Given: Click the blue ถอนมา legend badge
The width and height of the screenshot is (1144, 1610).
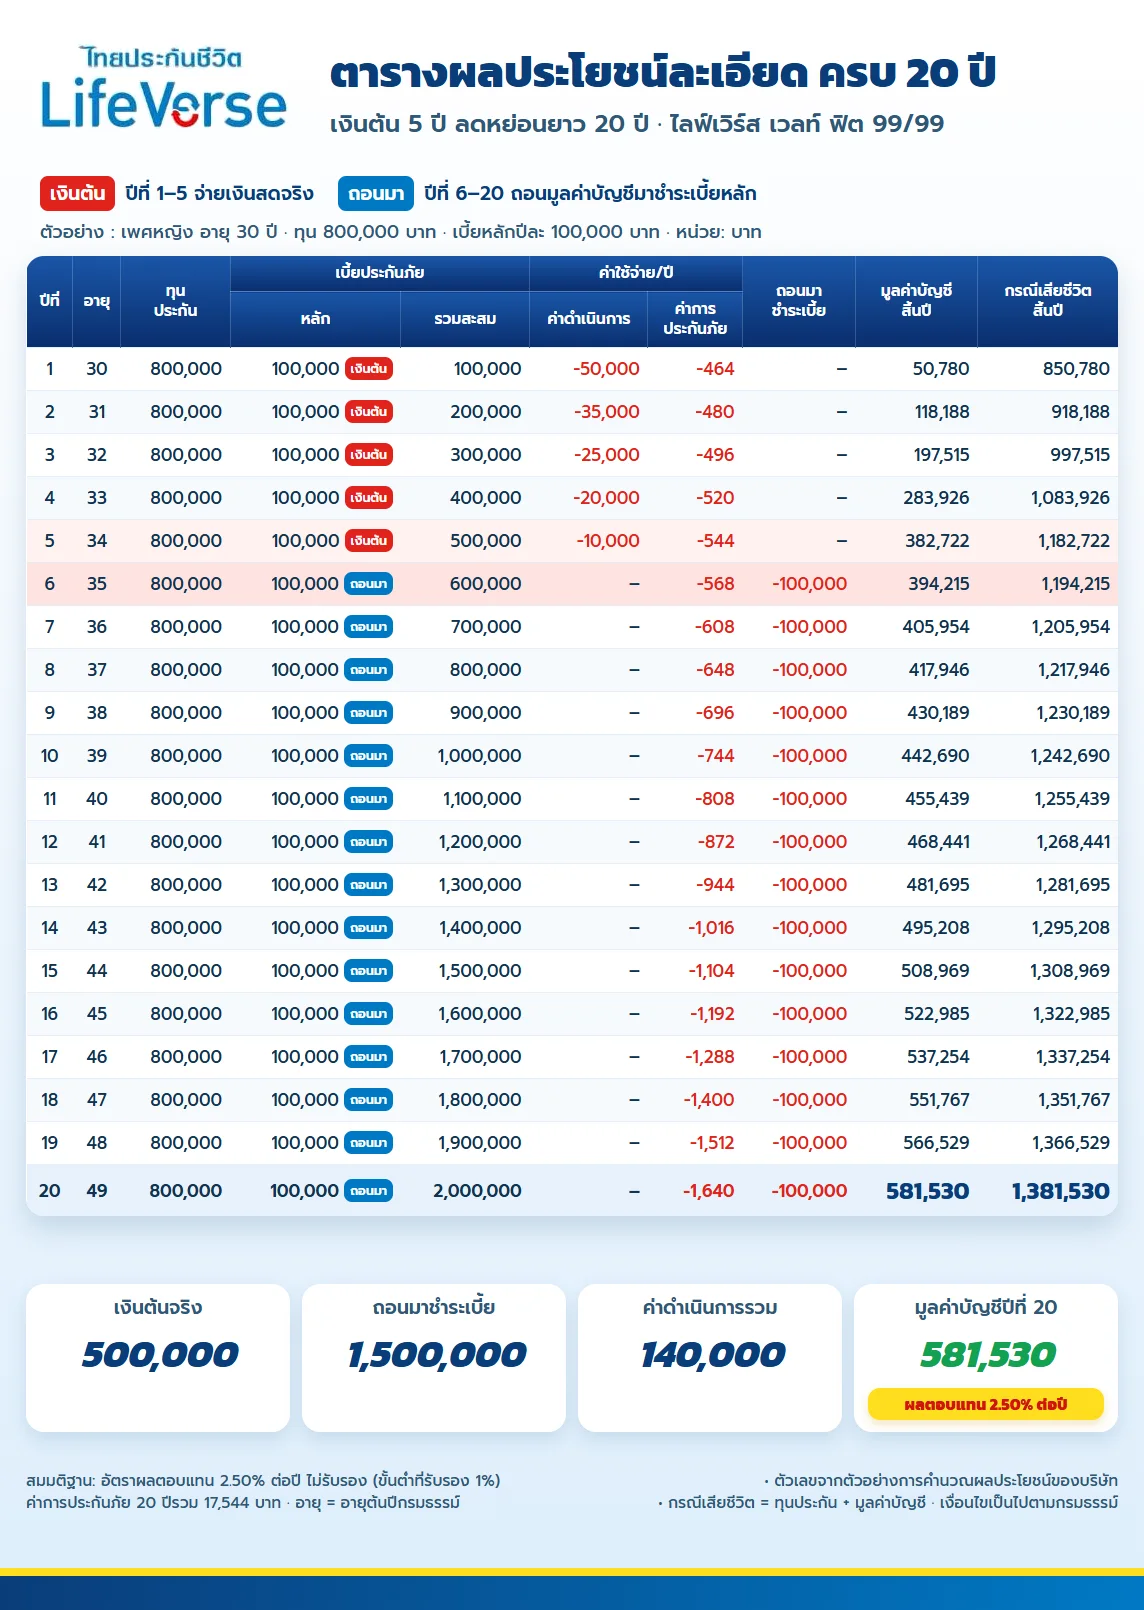Looking at the screenshot, I should 376,193.
